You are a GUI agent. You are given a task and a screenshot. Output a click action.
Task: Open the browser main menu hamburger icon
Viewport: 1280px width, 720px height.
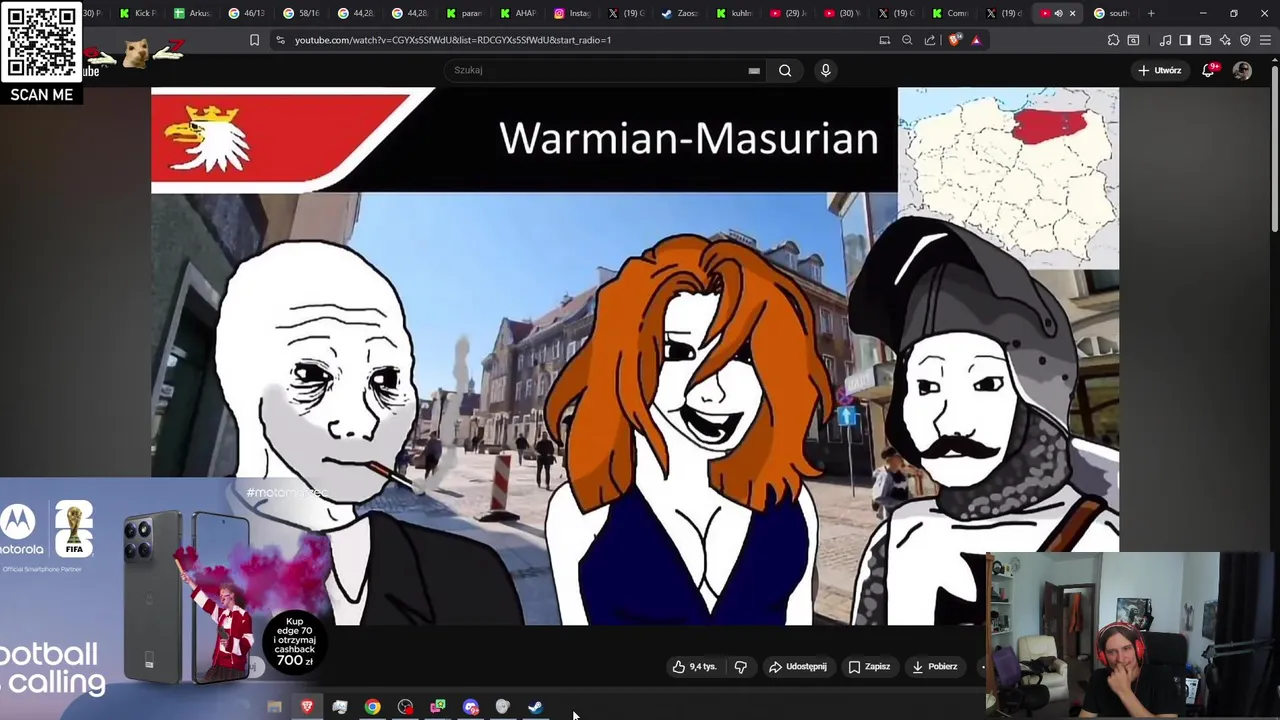1265,40
